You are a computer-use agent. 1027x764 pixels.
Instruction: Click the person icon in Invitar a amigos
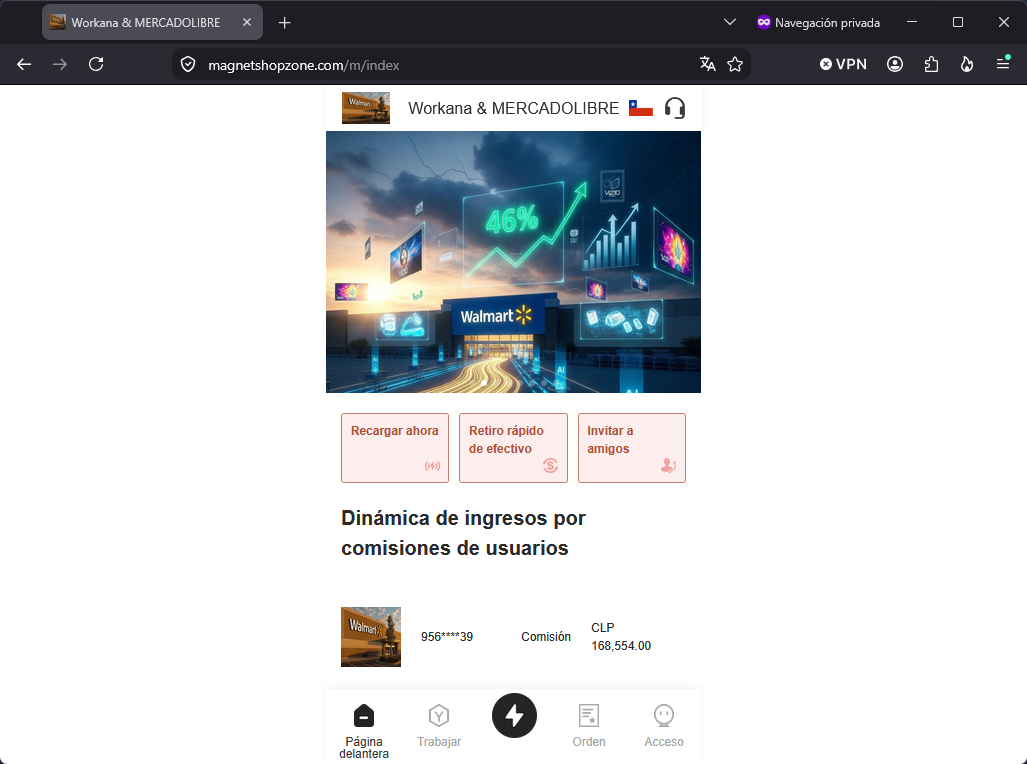[x=668, y=466]
